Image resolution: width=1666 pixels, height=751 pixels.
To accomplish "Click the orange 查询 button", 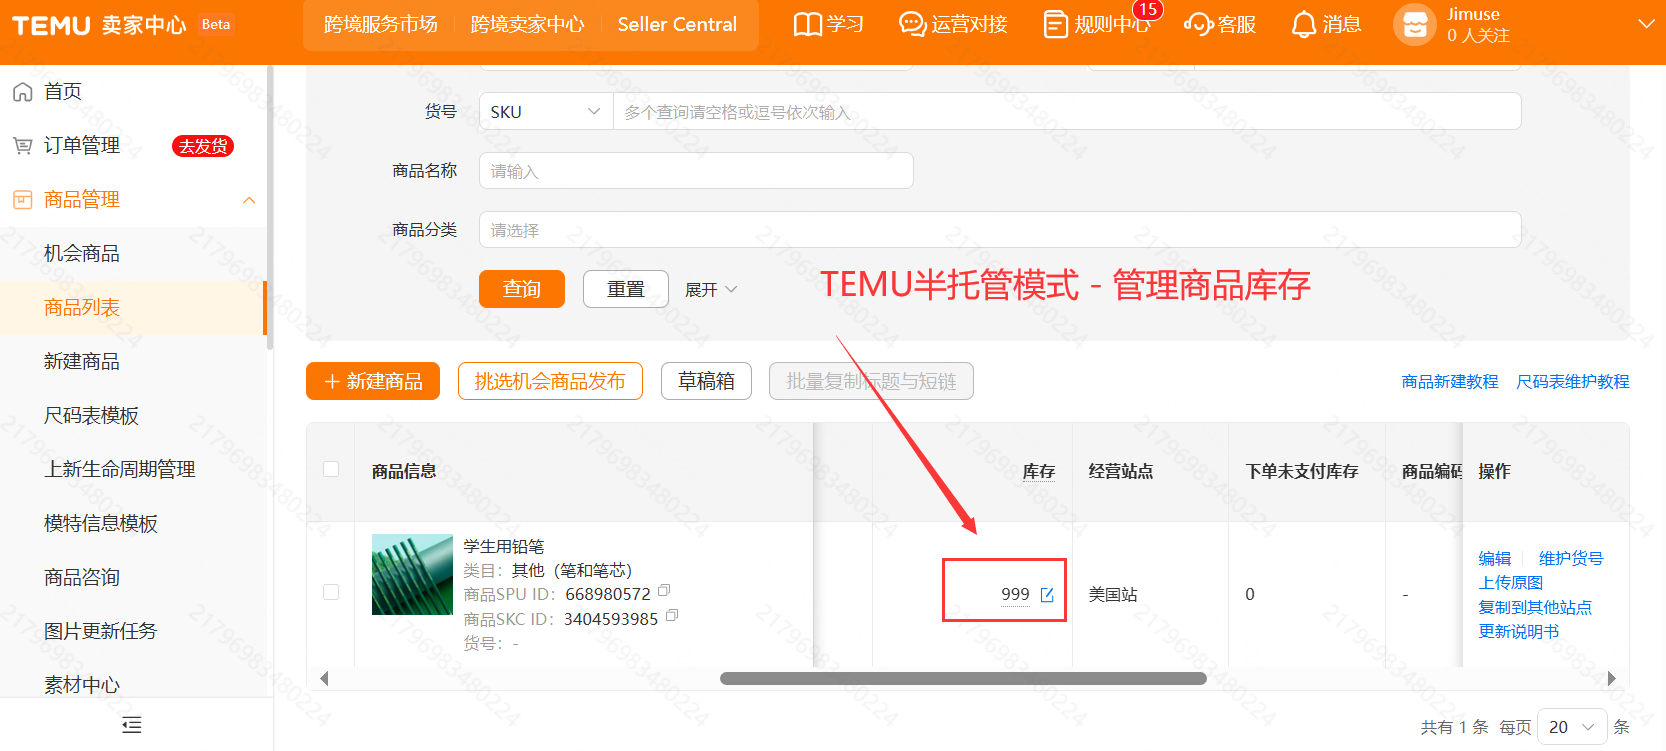I will [522, 289].
